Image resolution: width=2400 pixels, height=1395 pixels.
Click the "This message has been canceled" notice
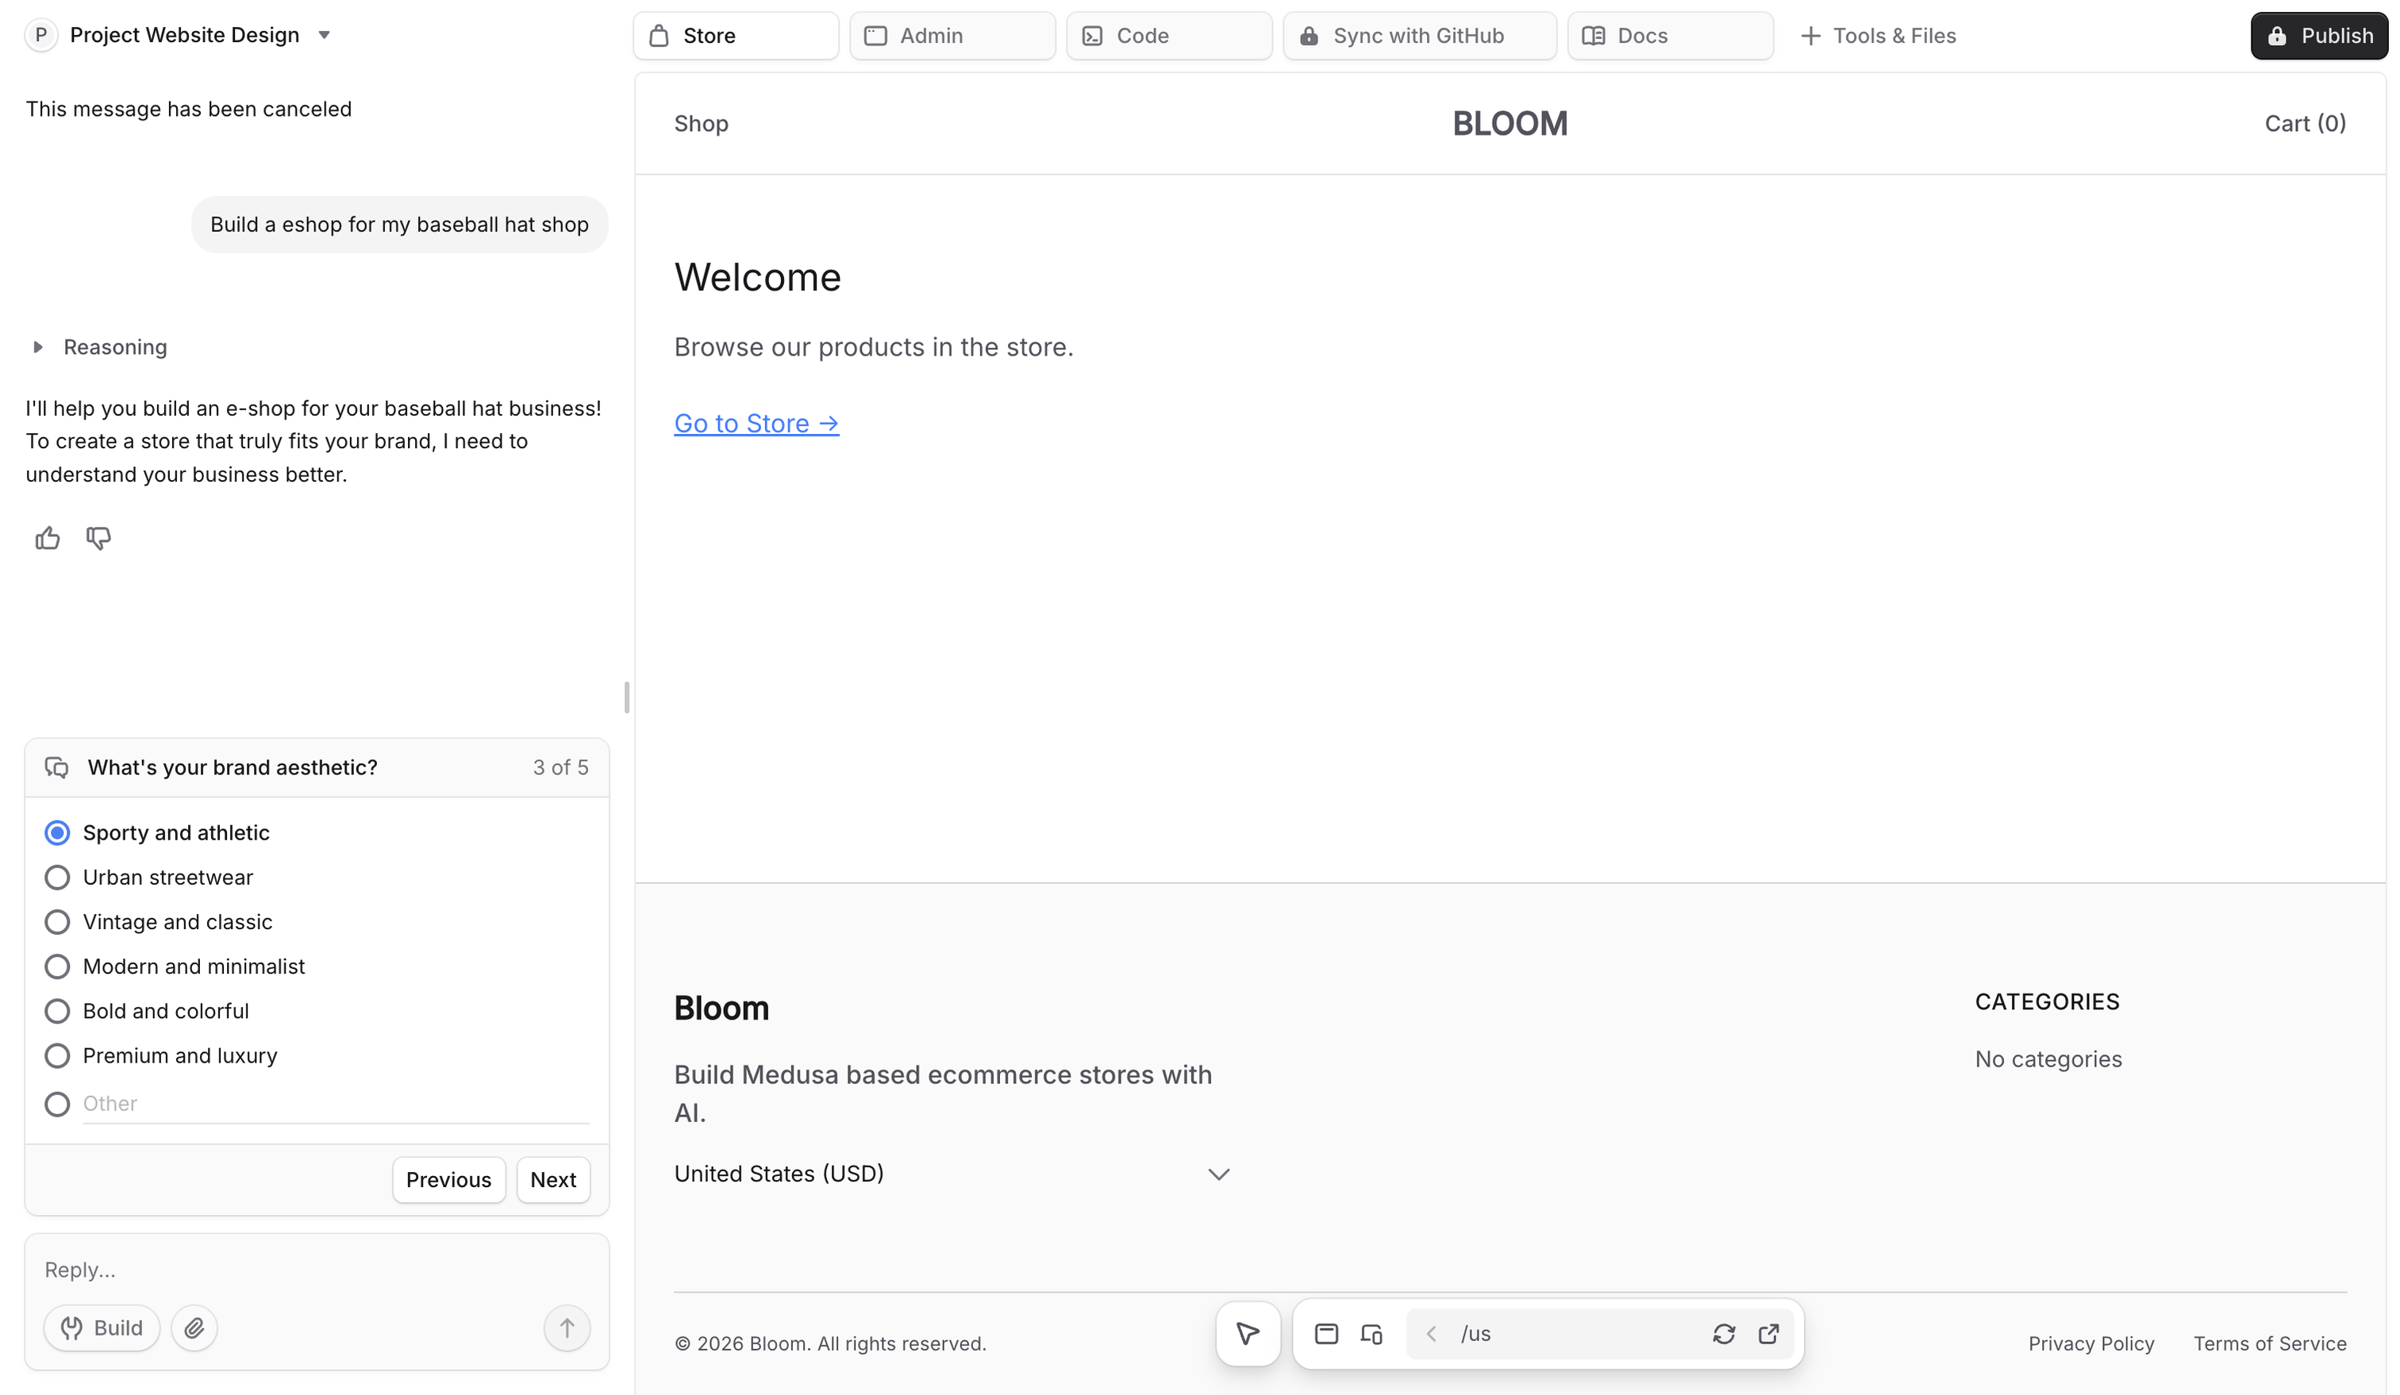tap(188, 108)
